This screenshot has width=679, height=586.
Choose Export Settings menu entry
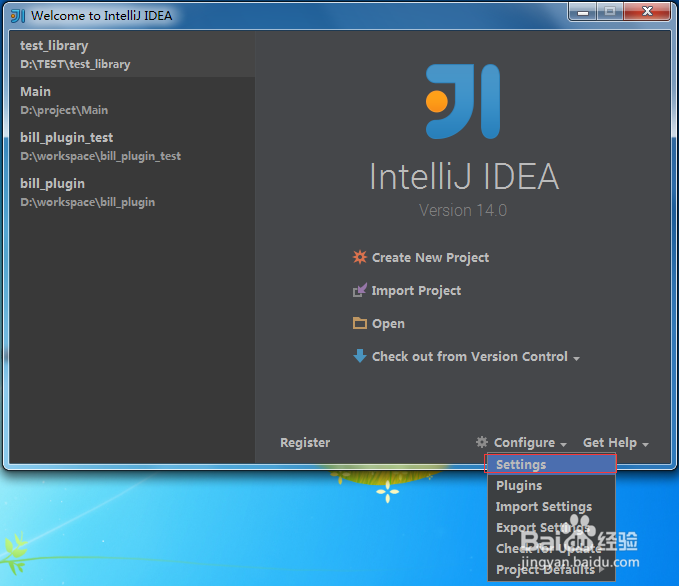[551, 527]
